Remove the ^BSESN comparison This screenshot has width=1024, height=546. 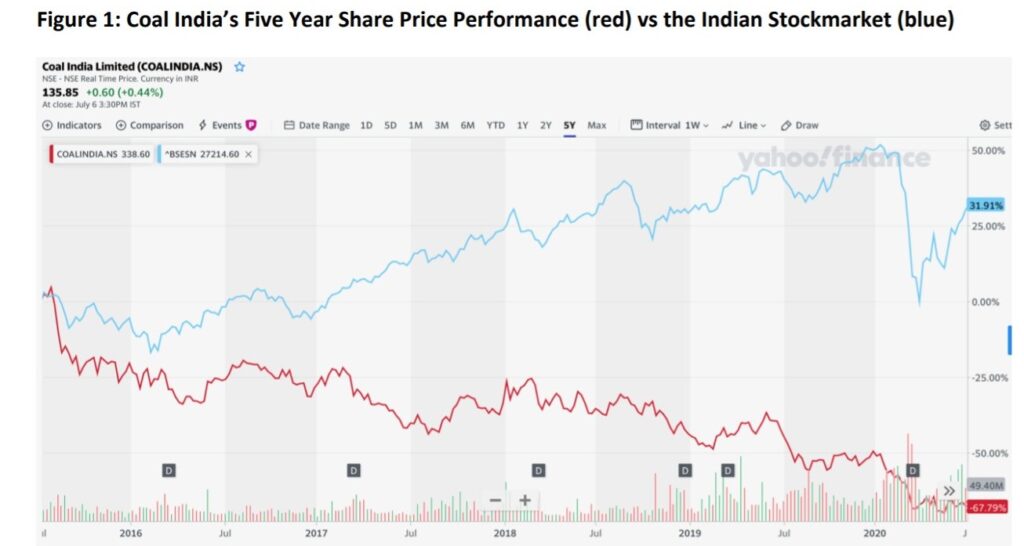[248, 154]
